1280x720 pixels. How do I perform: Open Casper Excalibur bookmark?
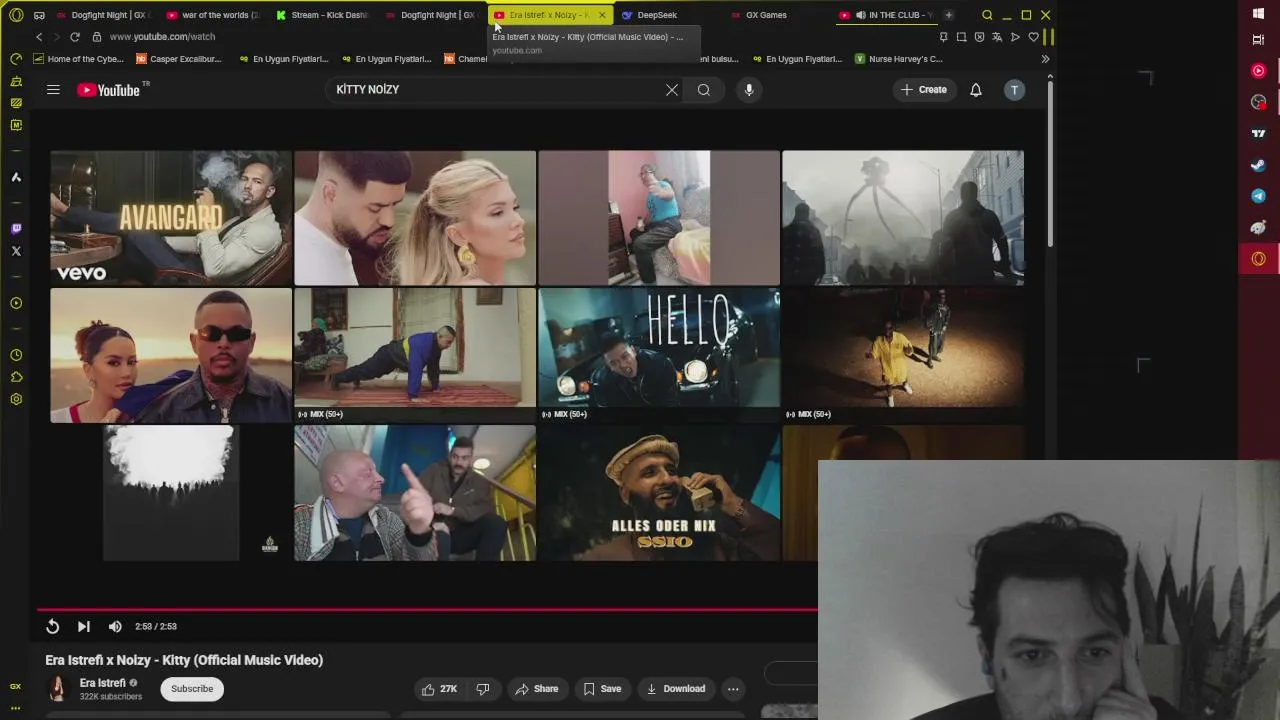click(x=179, y=59)
